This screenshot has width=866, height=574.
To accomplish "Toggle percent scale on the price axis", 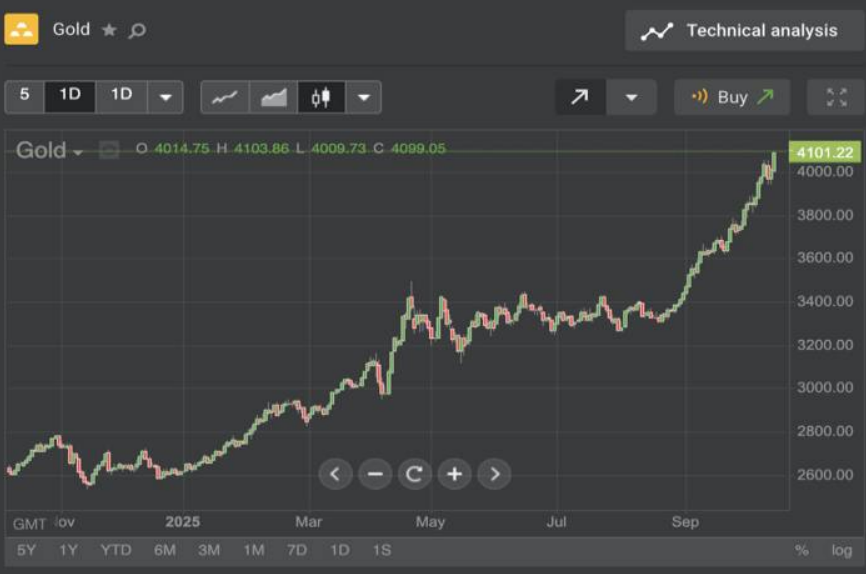I will (x=801, y=550).
